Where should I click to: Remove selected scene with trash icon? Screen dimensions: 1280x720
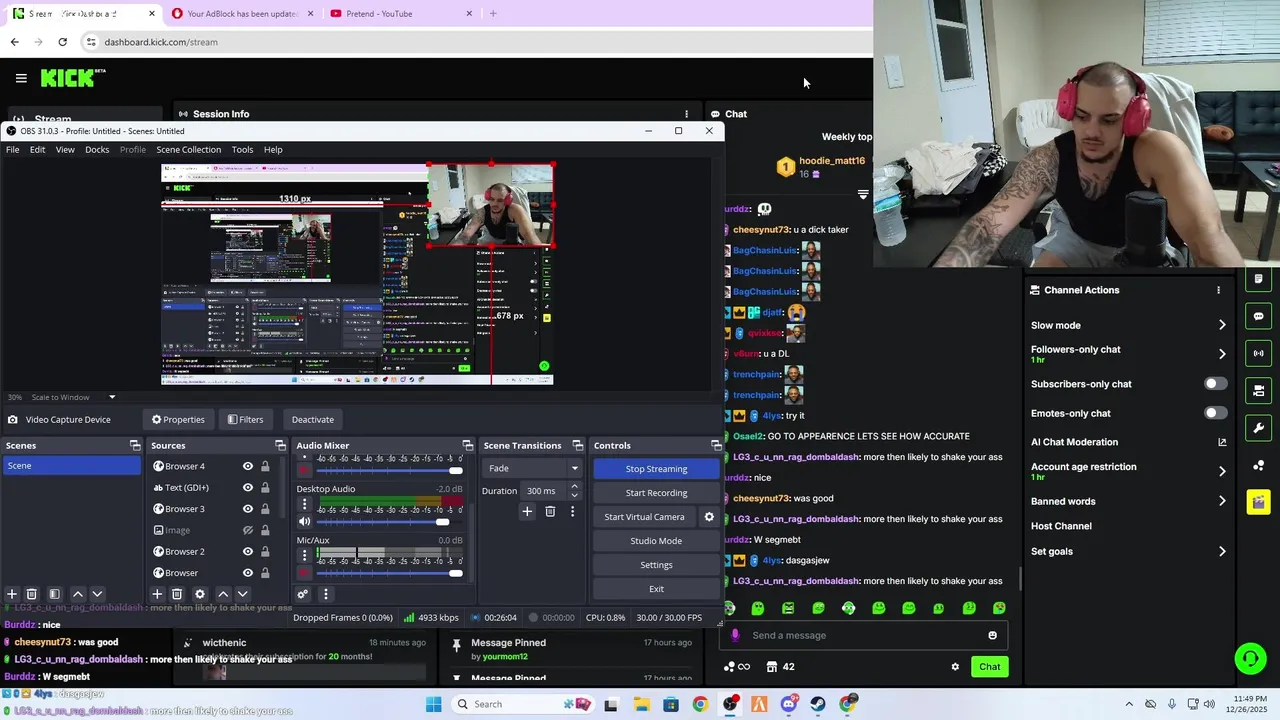pyautogui.click(x=32, y=594)
